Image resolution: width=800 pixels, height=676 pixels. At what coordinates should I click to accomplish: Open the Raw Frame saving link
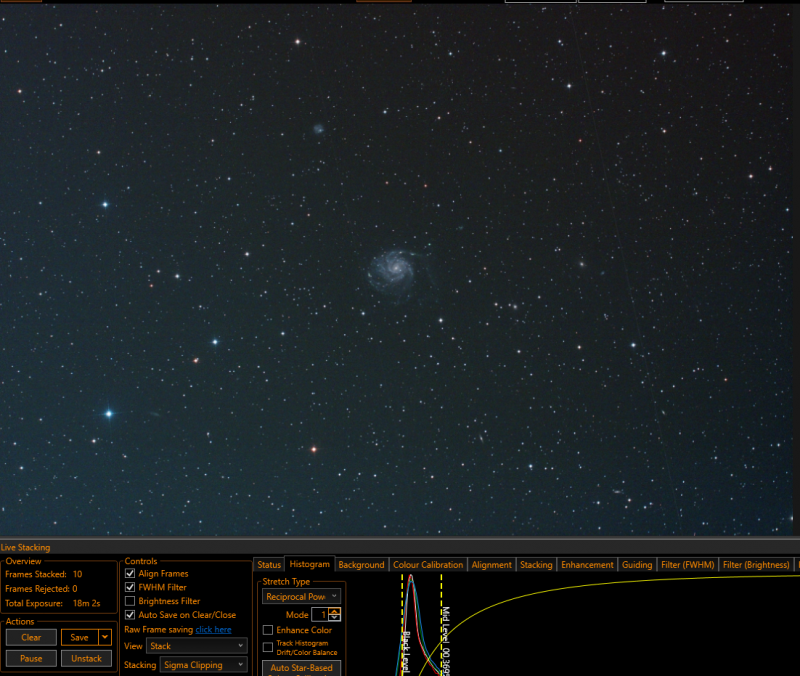[x=213, y=630]
